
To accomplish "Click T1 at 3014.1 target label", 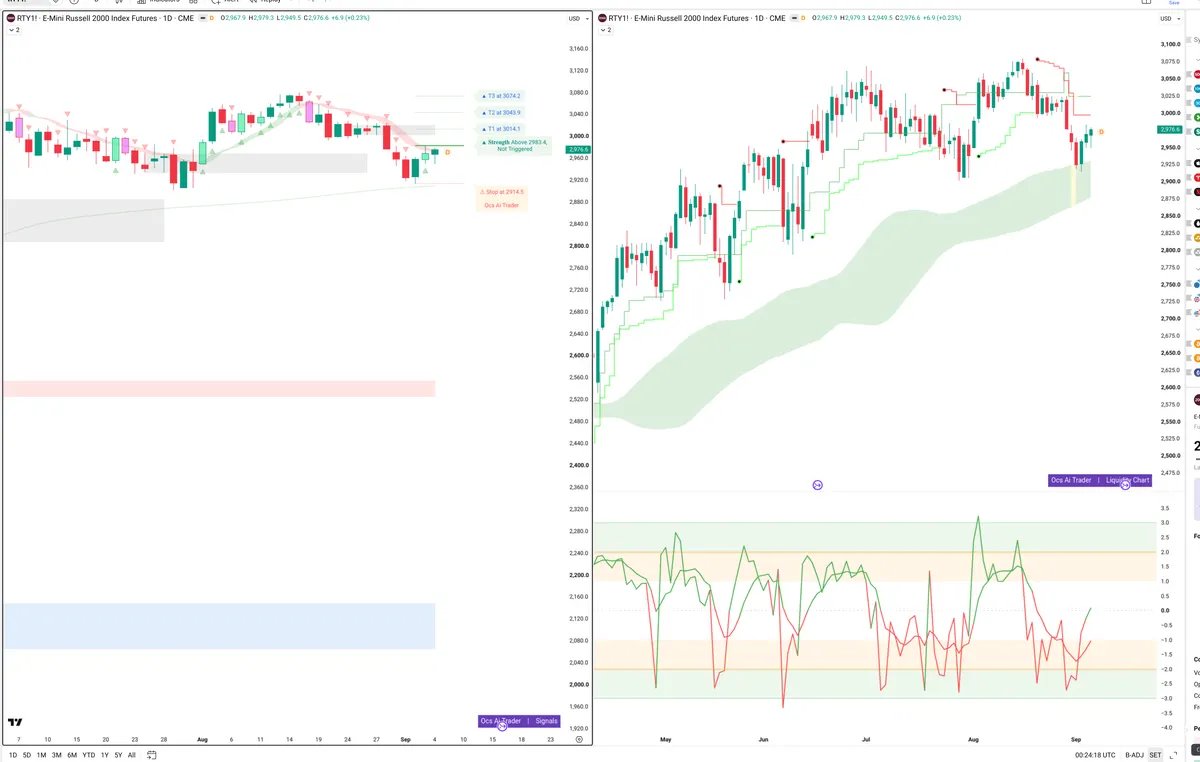I will point(501,129).
